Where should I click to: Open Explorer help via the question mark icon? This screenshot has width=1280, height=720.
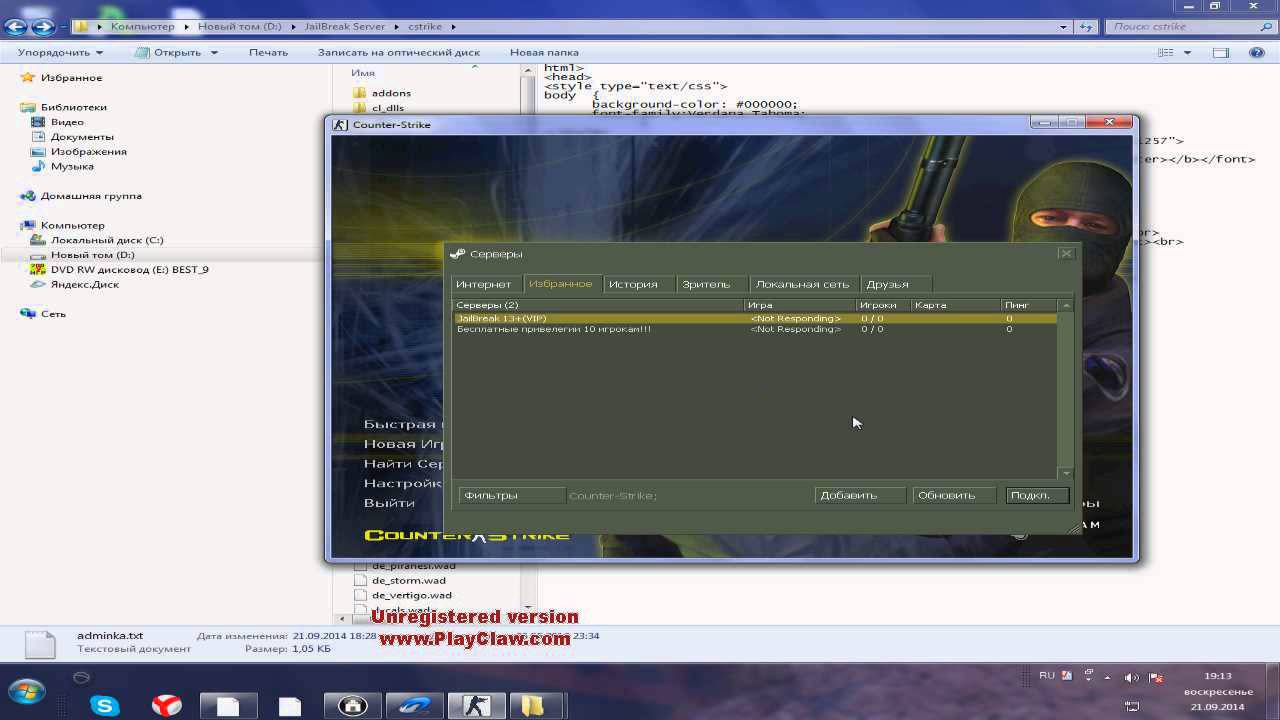click(x=1258, y=52)
